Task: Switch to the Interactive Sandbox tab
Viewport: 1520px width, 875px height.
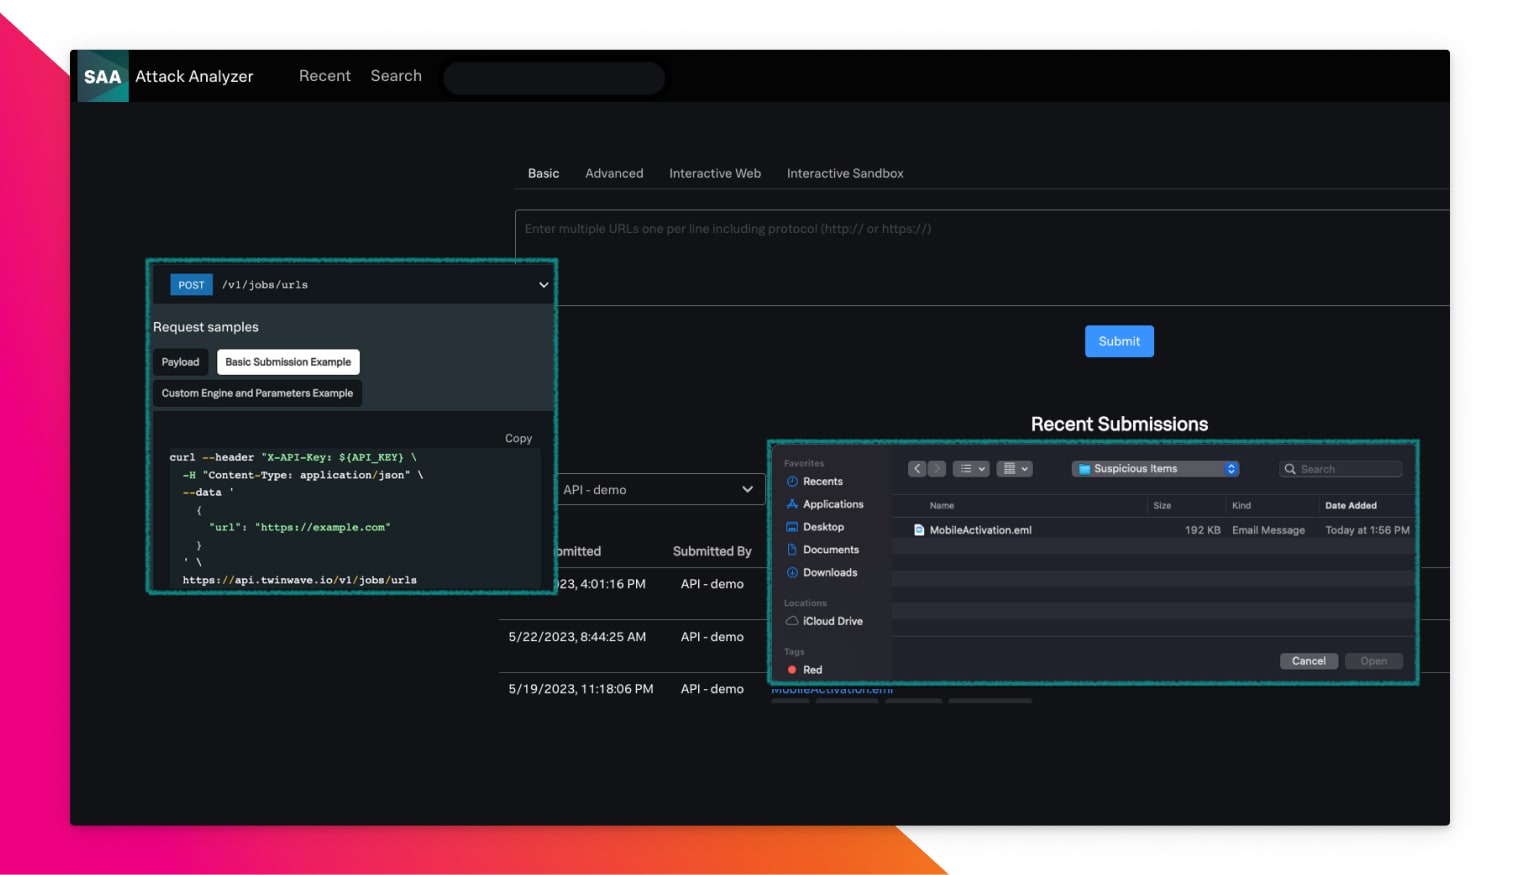Action: pos(845,174)
